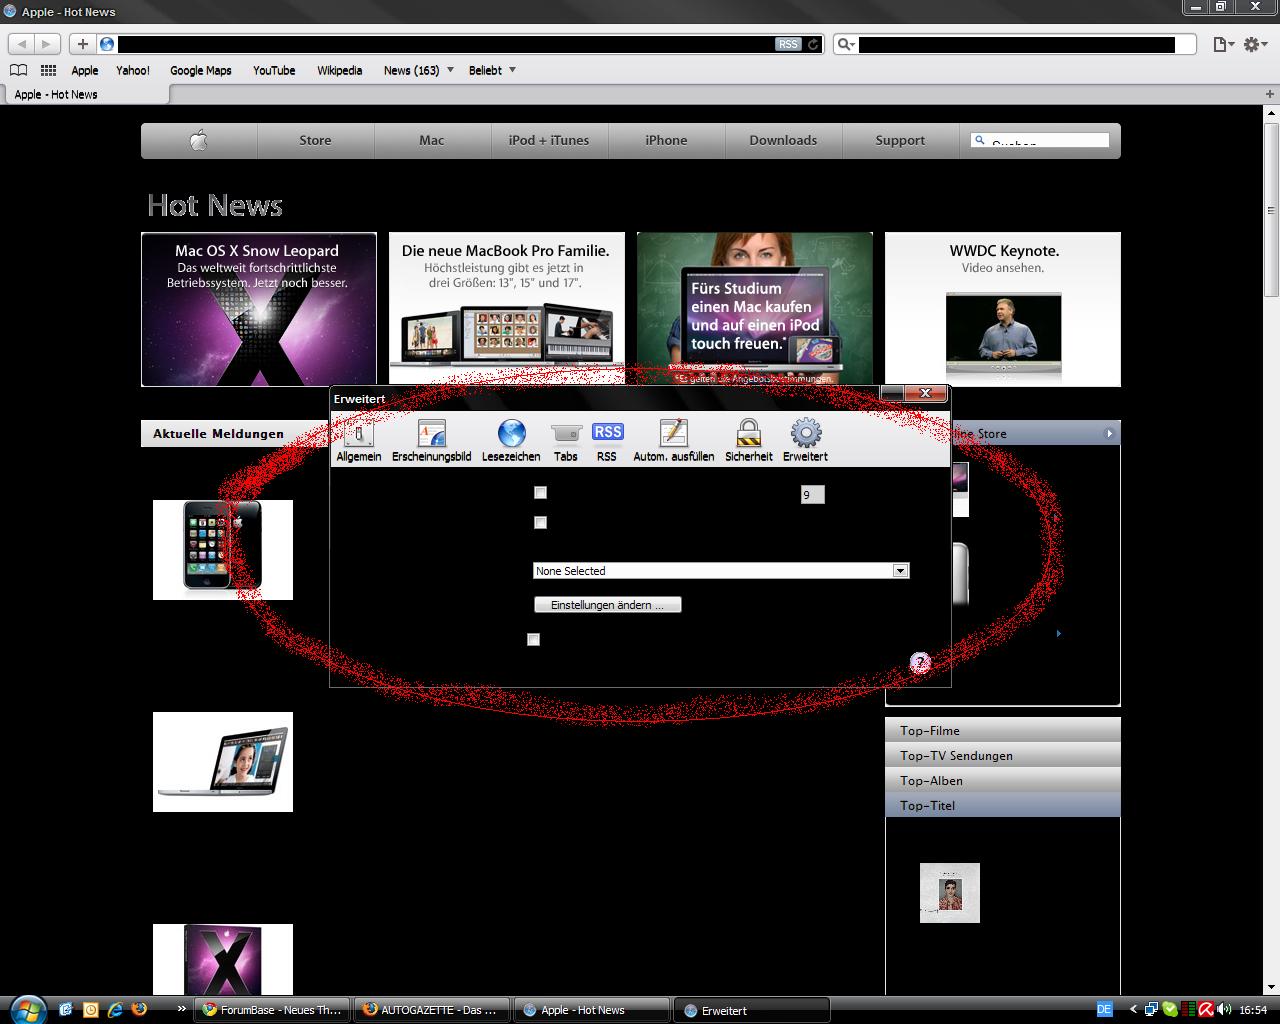Screen dimensions: 1280x1024
Task: Click the Apple logo in site navigation
Action: pos(199,140)
